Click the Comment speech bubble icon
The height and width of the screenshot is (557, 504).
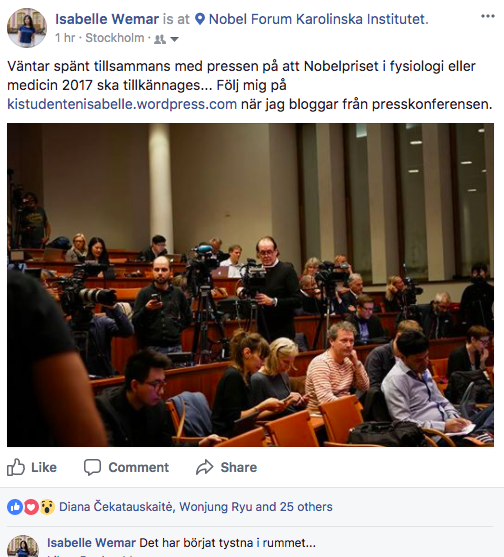[x=92, y=467]
